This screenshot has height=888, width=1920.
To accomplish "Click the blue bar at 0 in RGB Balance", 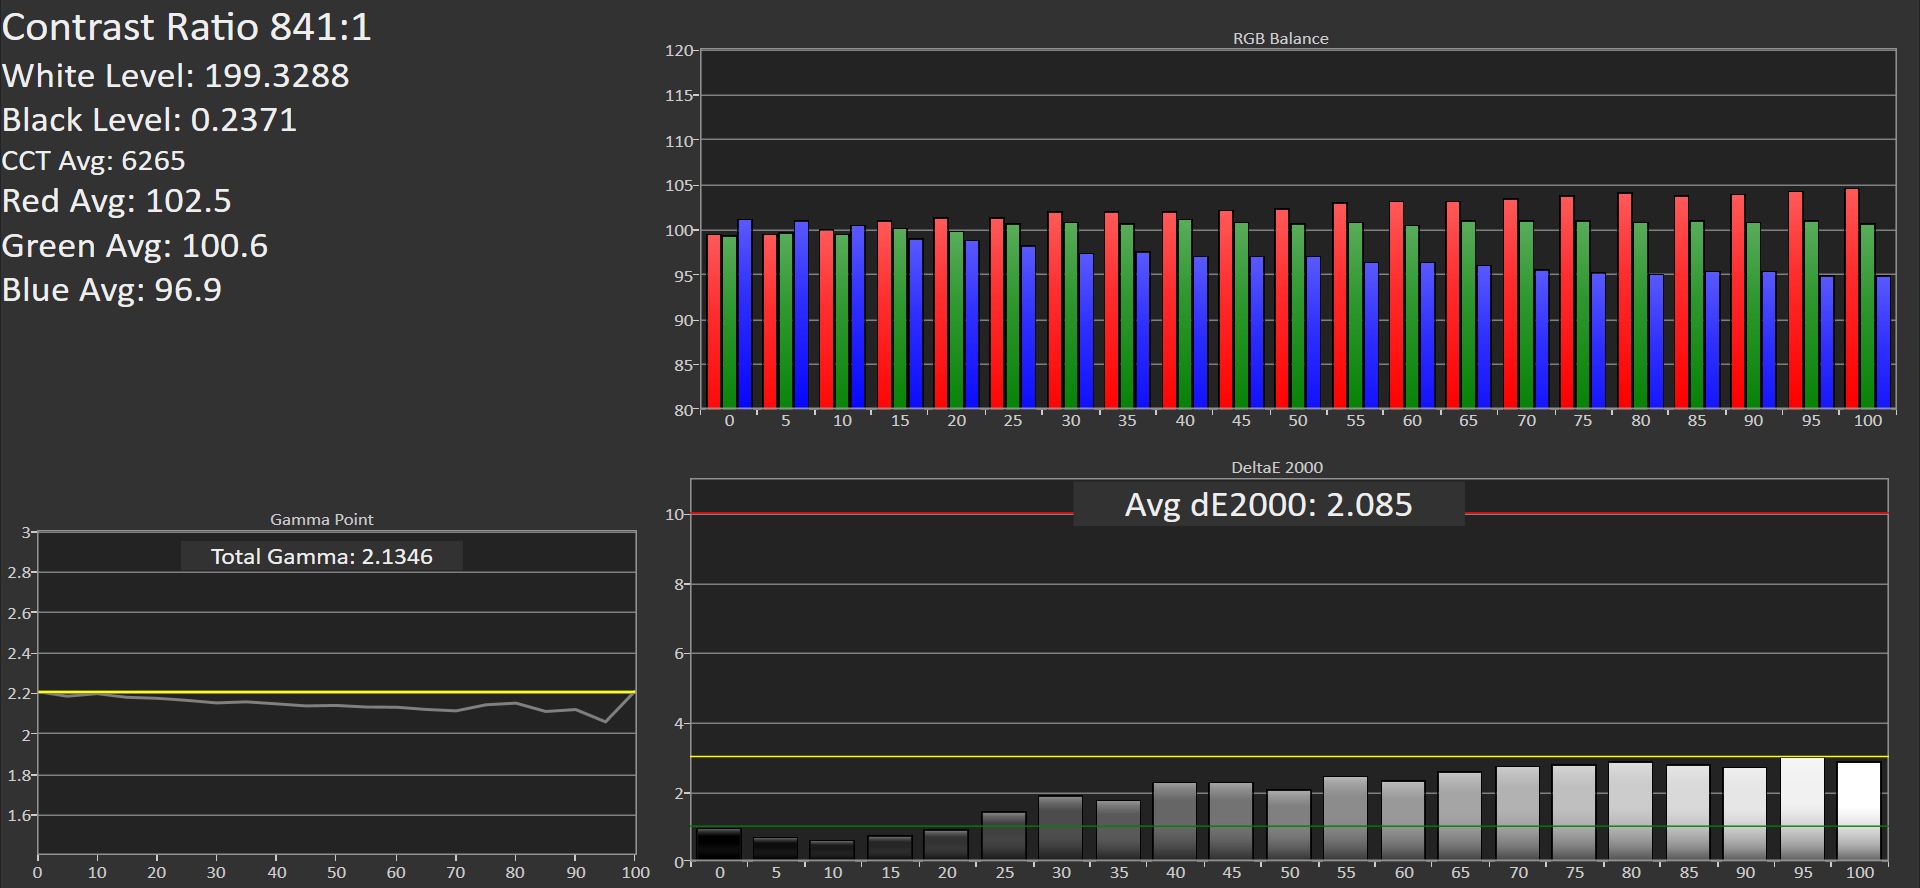I will [745, 314].
